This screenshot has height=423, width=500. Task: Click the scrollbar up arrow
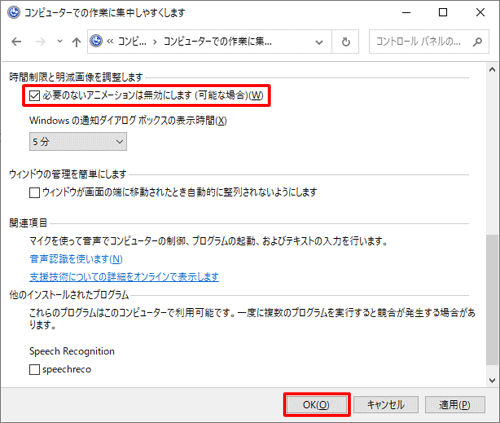(492, 70)
